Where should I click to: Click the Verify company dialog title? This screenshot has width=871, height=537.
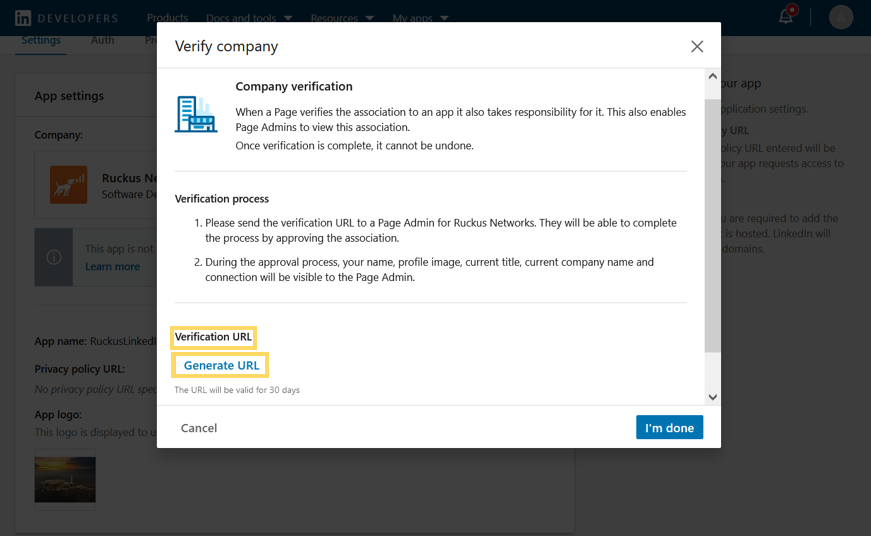pos(227,46)
